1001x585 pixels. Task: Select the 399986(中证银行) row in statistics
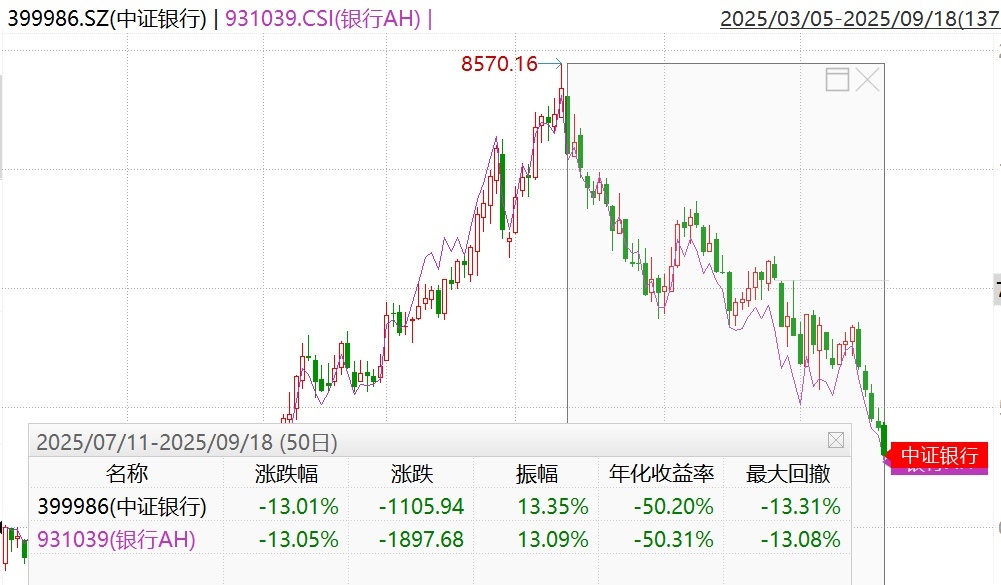point(122,506)
